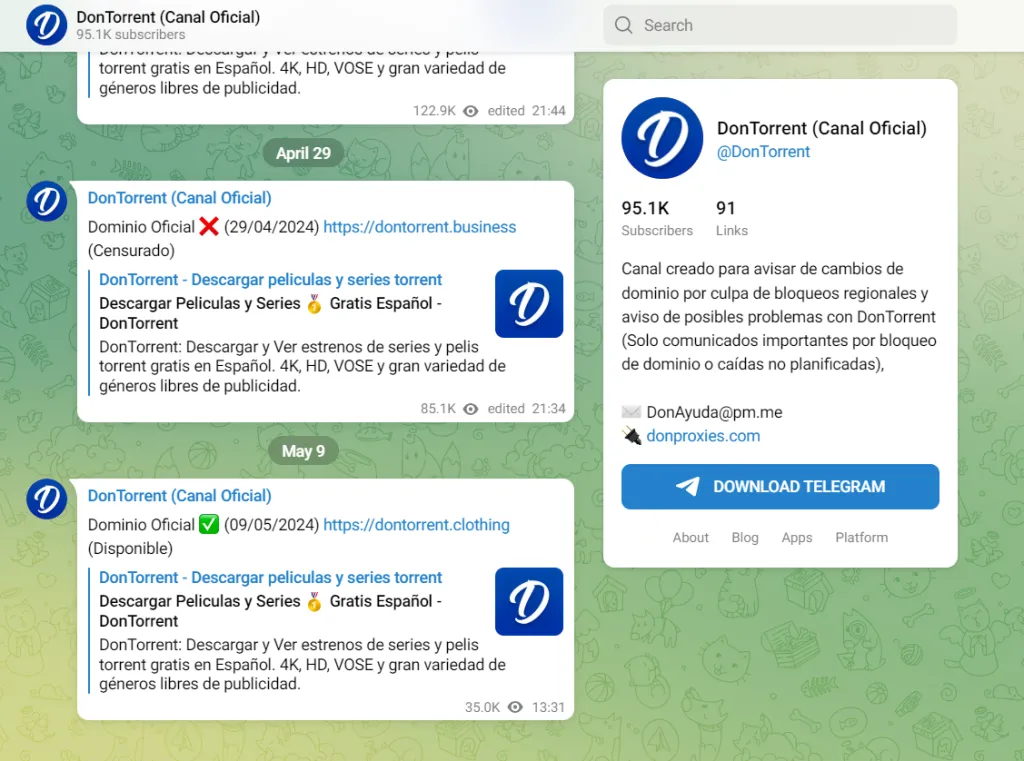Open the @DonTorrent handle link
Viewport: 1024px width, 761px height.
coord(763,152)
